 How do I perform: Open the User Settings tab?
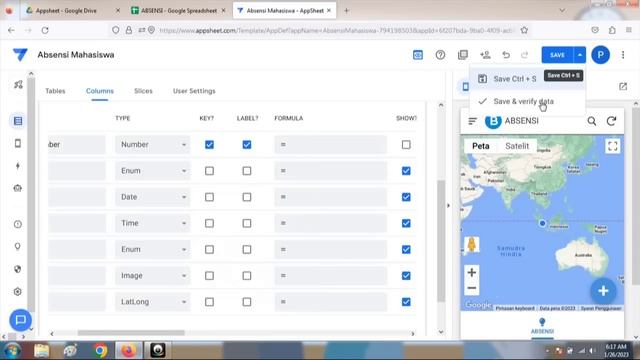tap(194, 91)
